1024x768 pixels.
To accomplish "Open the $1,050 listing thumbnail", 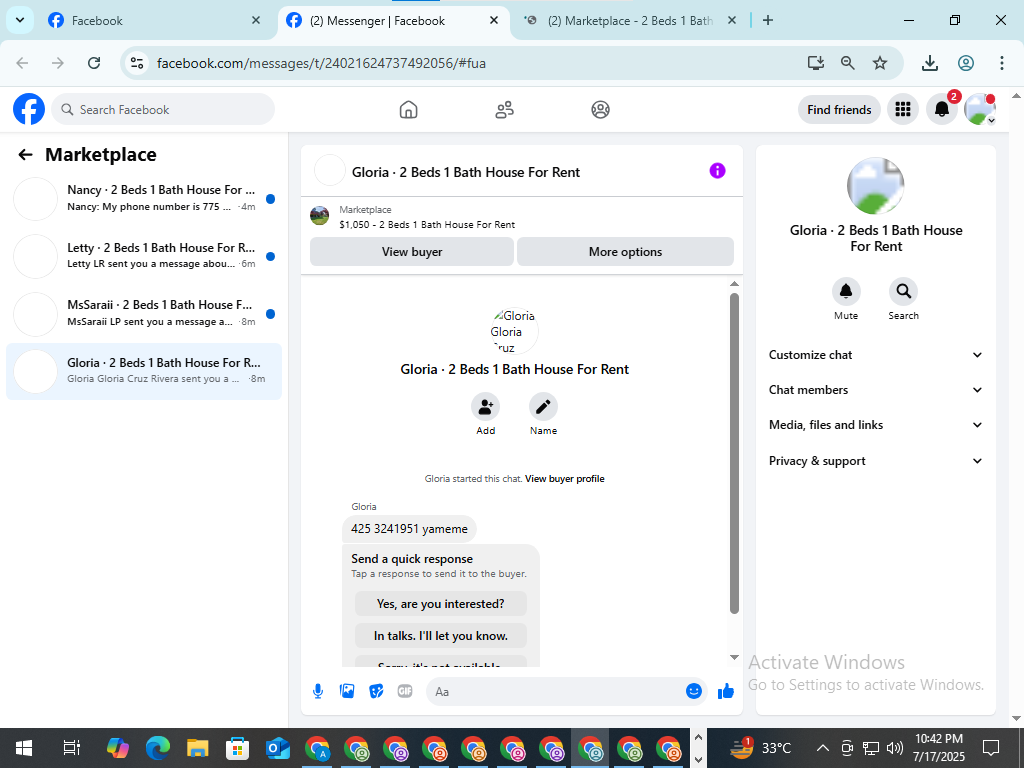I will point(319,216).
